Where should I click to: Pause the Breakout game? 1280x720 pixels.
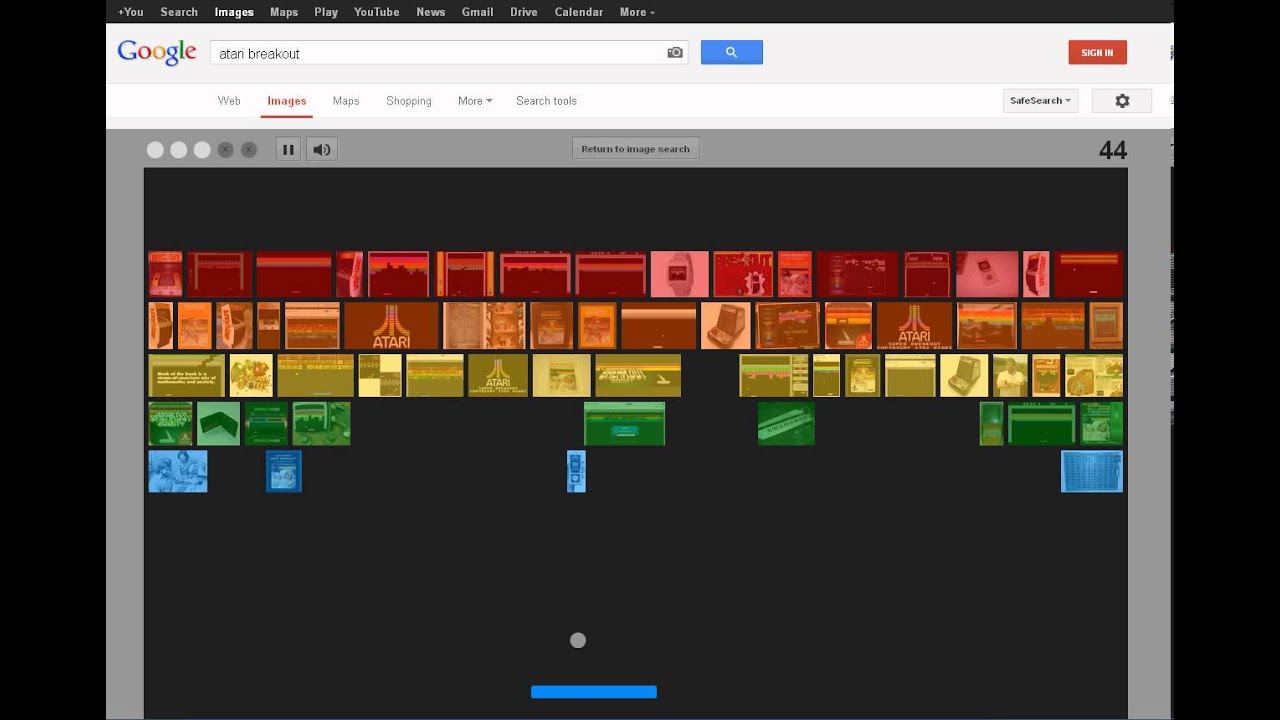pyautogui.click(x=288, y=150)
